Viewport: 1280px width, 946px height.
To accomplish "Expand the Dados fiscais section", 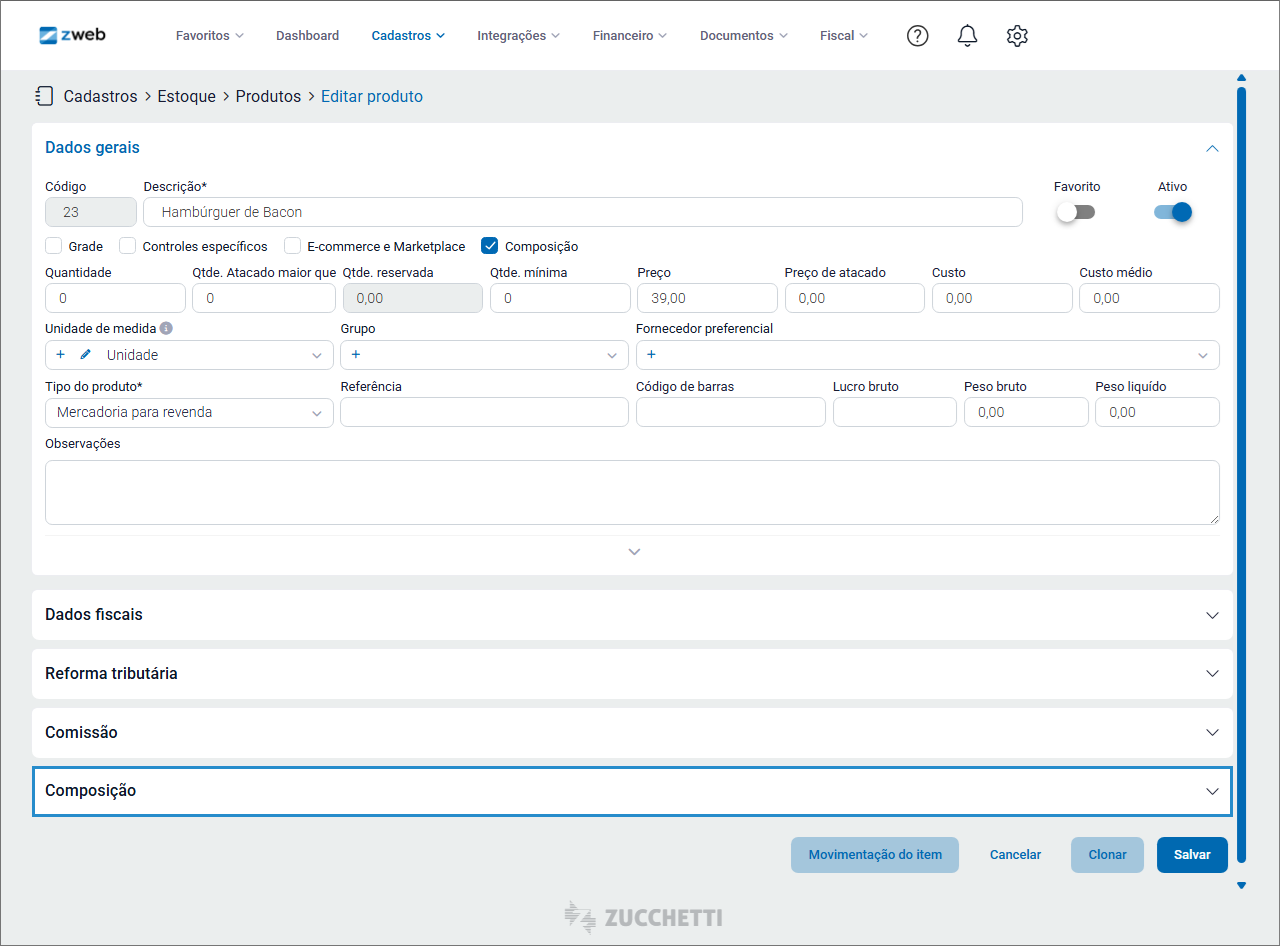I will pos(632,615).
